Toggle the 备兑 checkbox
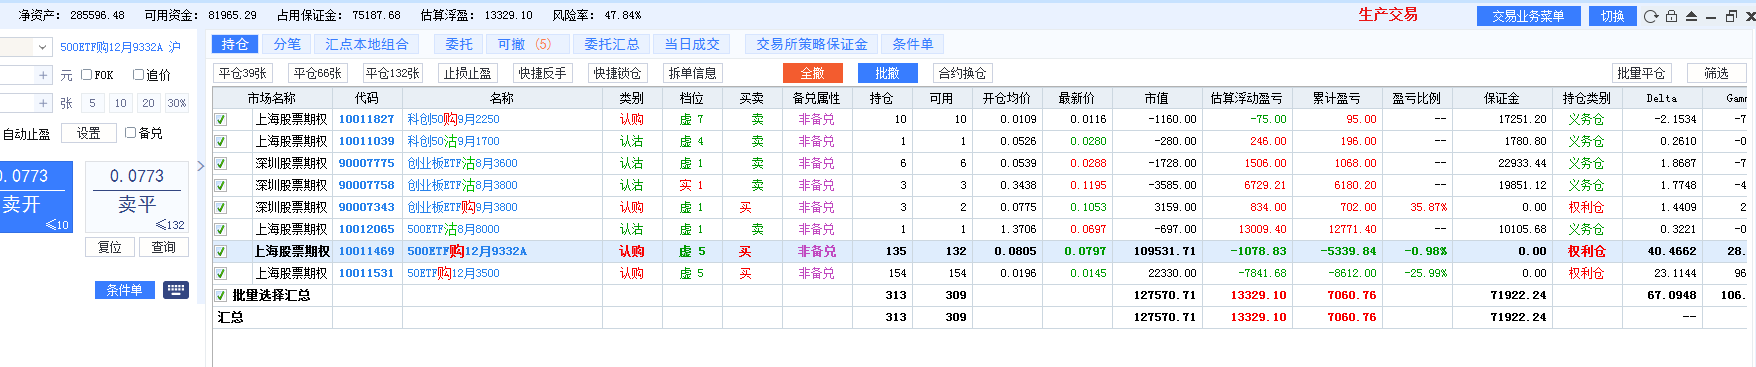The image size is (1756, 367). 130,132
